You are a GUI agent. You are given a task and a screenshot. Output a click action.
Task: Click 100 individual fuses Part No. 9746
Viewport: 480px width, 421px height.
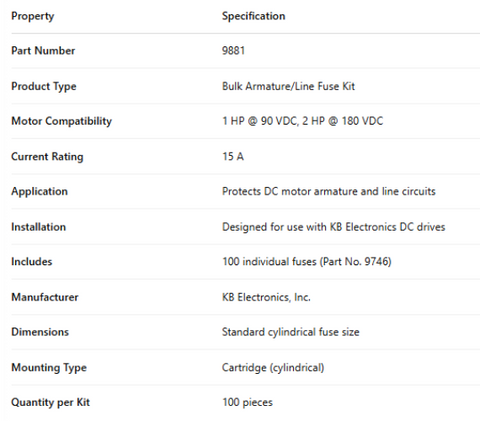[x=307, y=262]
